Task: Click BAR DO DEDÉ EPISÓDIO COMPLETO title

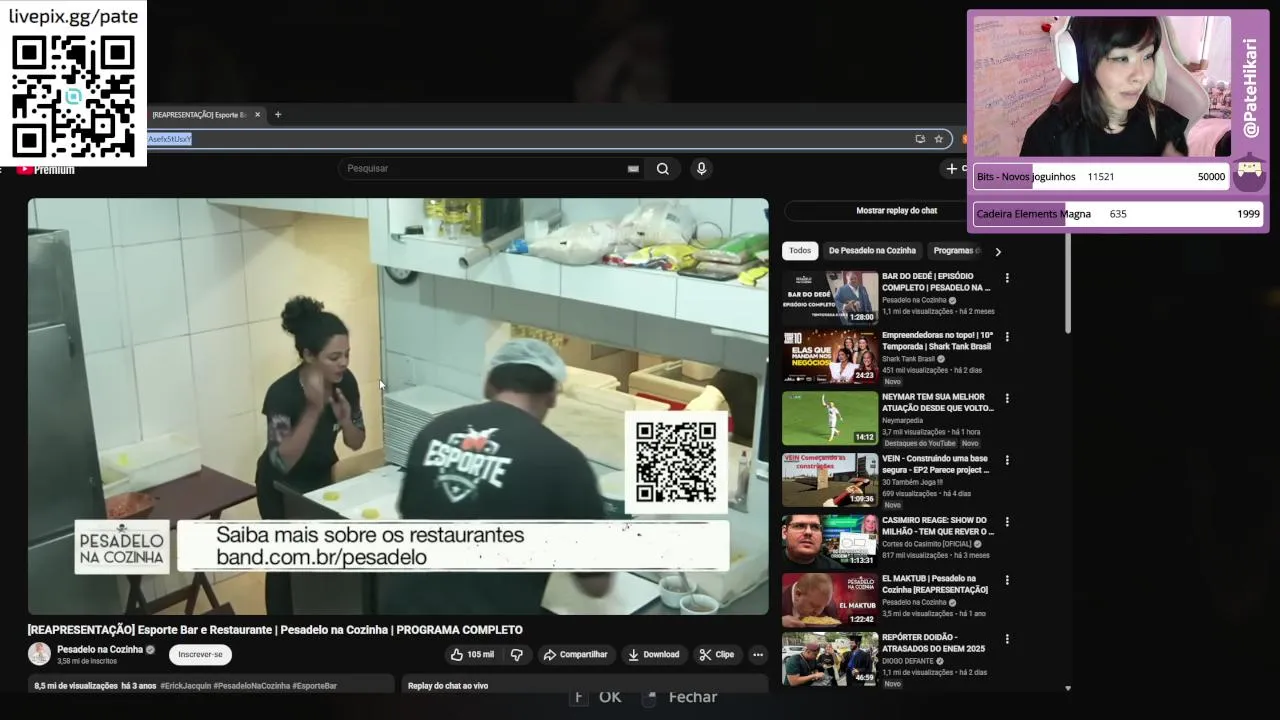Action: 936,282
